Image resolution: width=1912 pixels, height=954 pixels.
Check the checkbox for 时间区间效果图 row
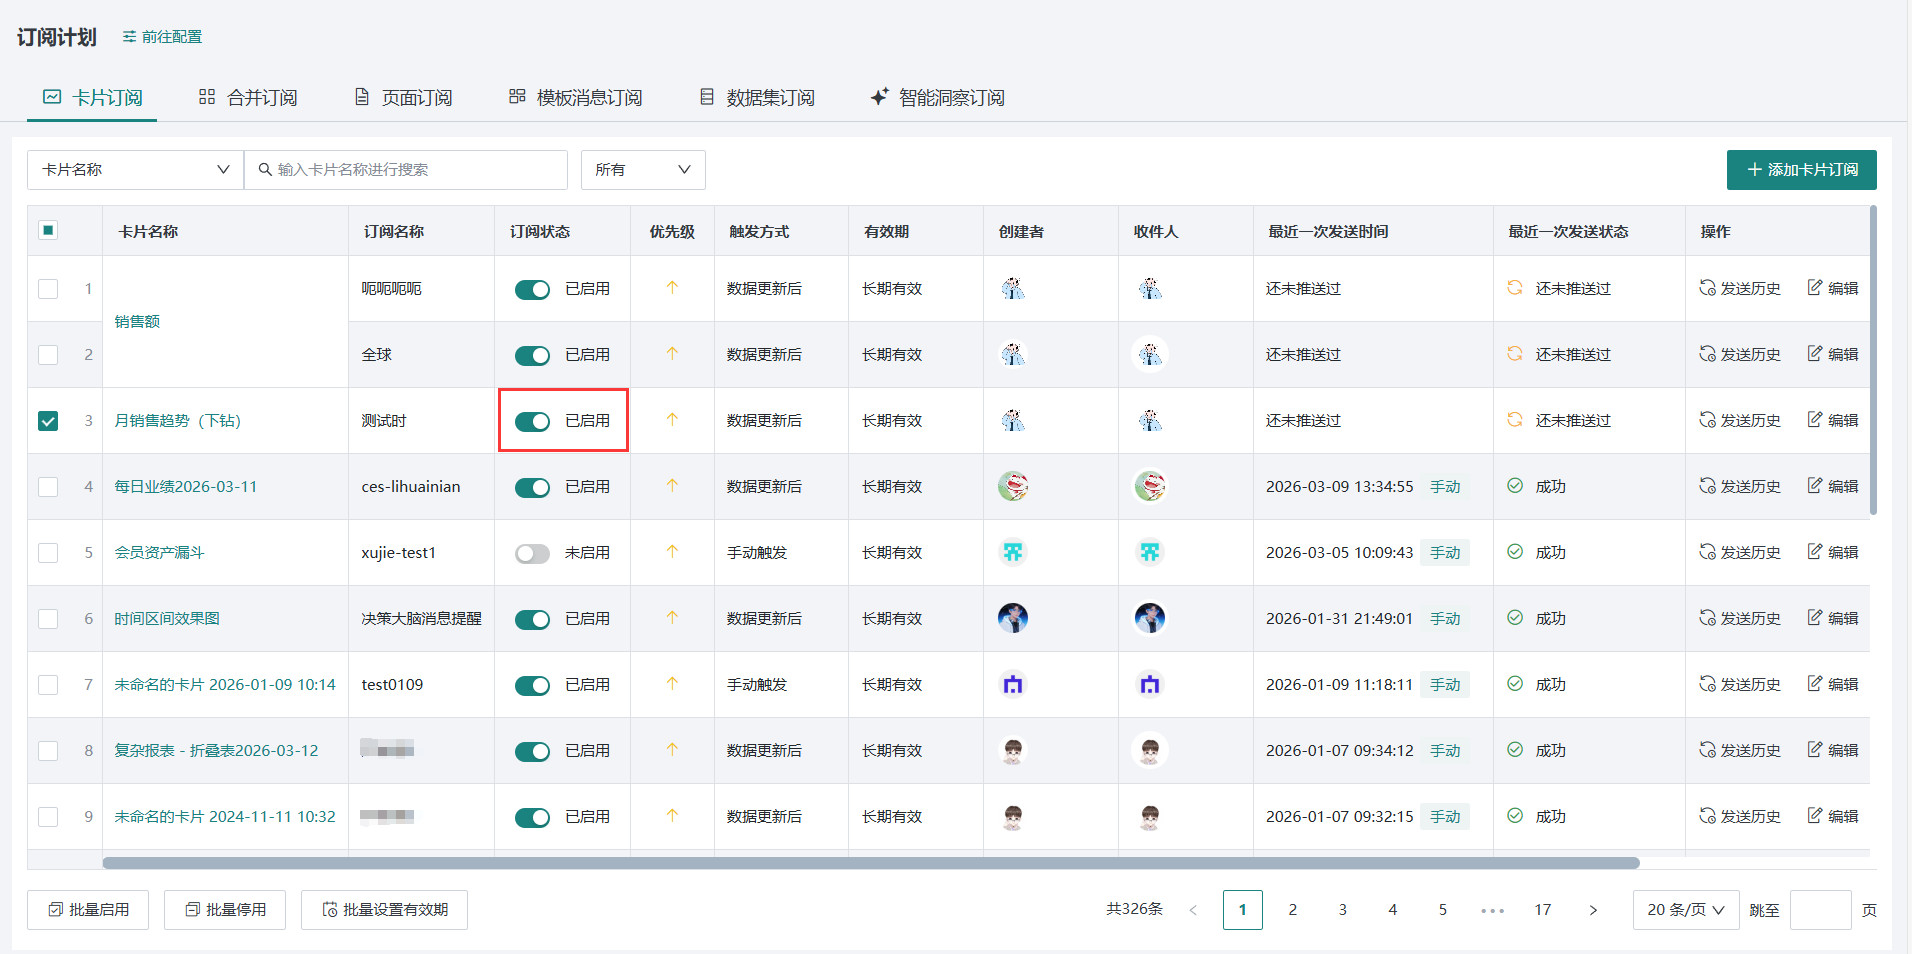pyautogui.click(x=47, y=618)
